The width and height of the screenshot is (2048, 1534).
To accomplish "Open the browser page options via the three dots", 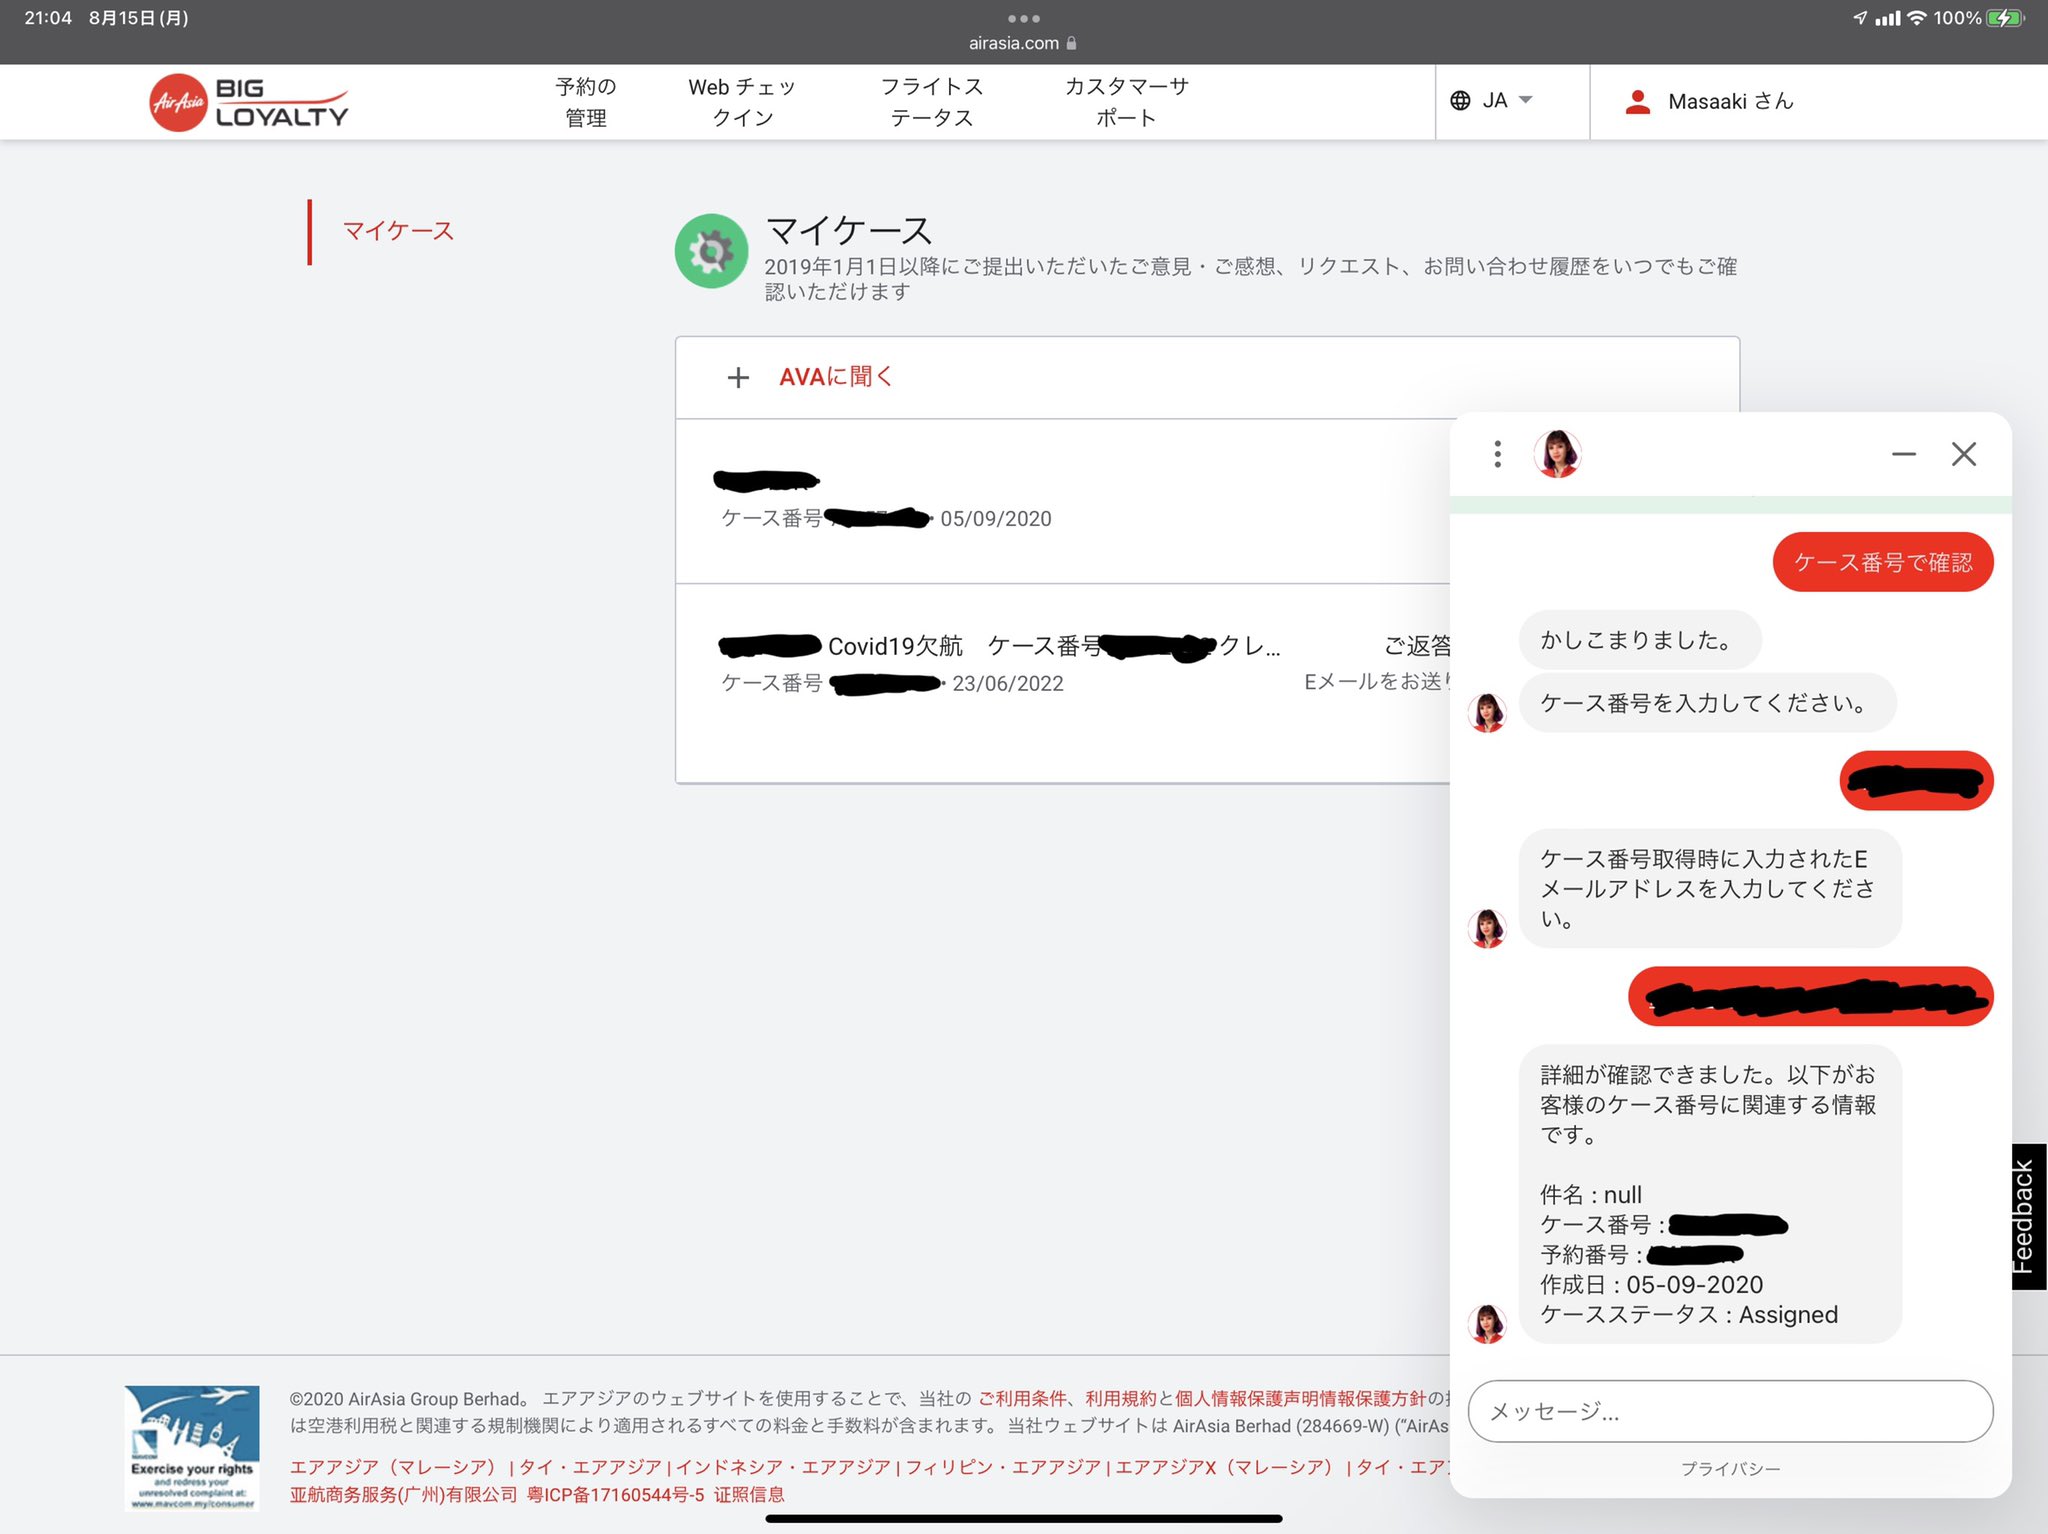I will tap(1023, 17).
